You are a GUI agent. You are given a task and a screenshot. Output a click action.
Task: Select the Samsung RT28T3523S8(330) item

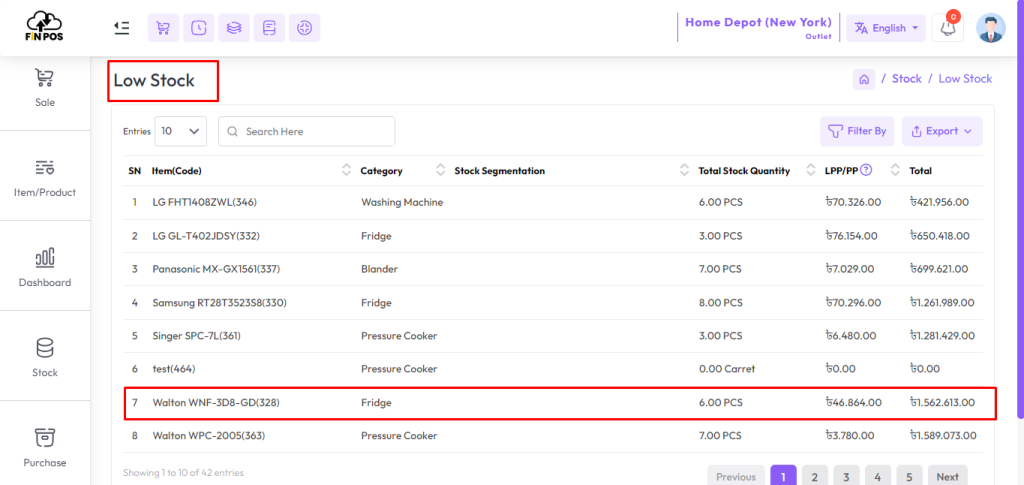tap(219, 303)
